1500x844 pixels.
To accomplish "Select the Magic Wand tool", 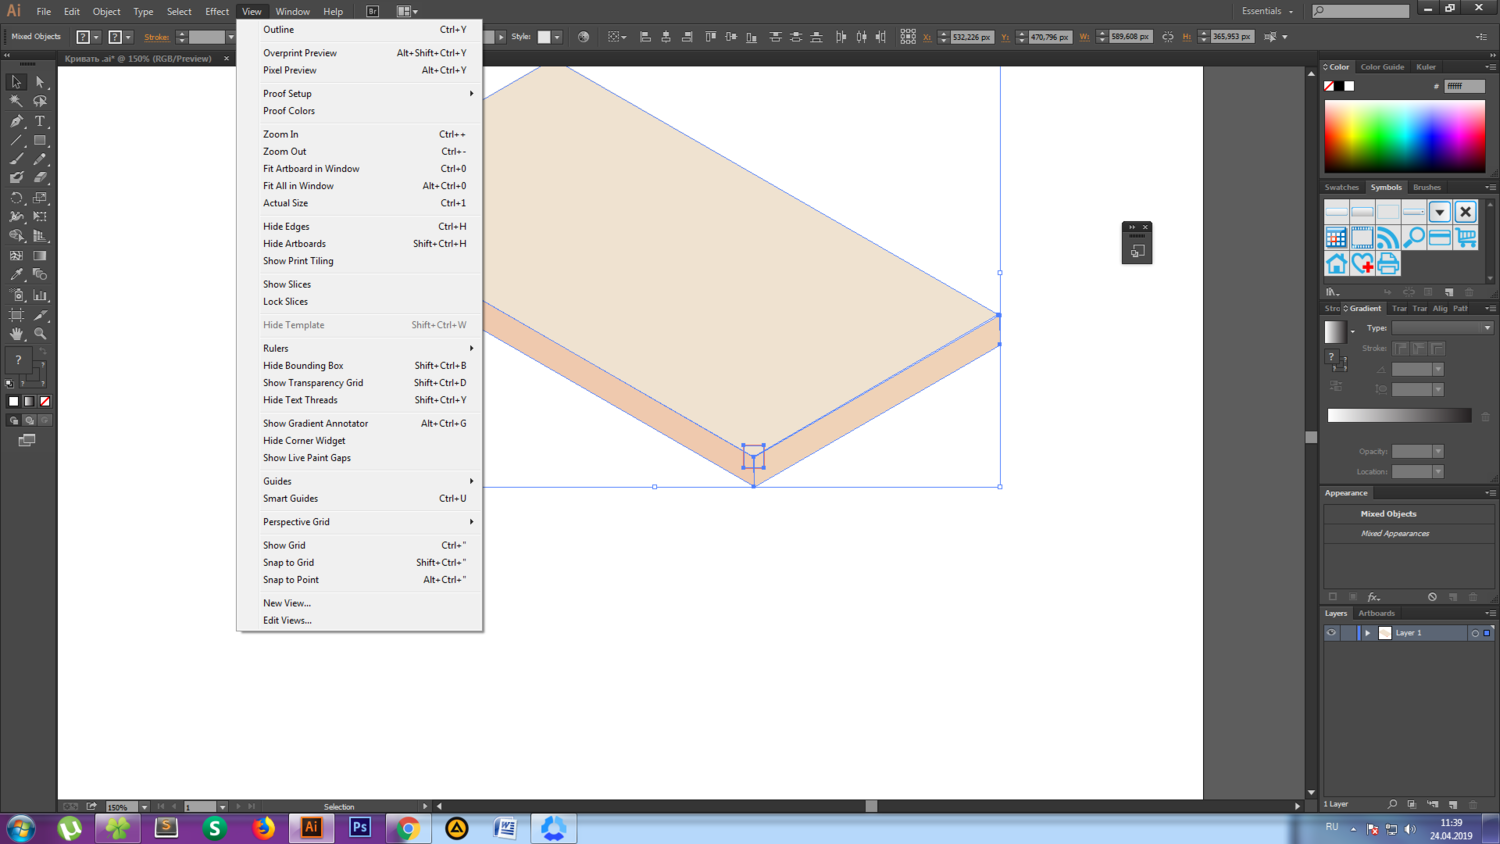I will tap(16, 101).
